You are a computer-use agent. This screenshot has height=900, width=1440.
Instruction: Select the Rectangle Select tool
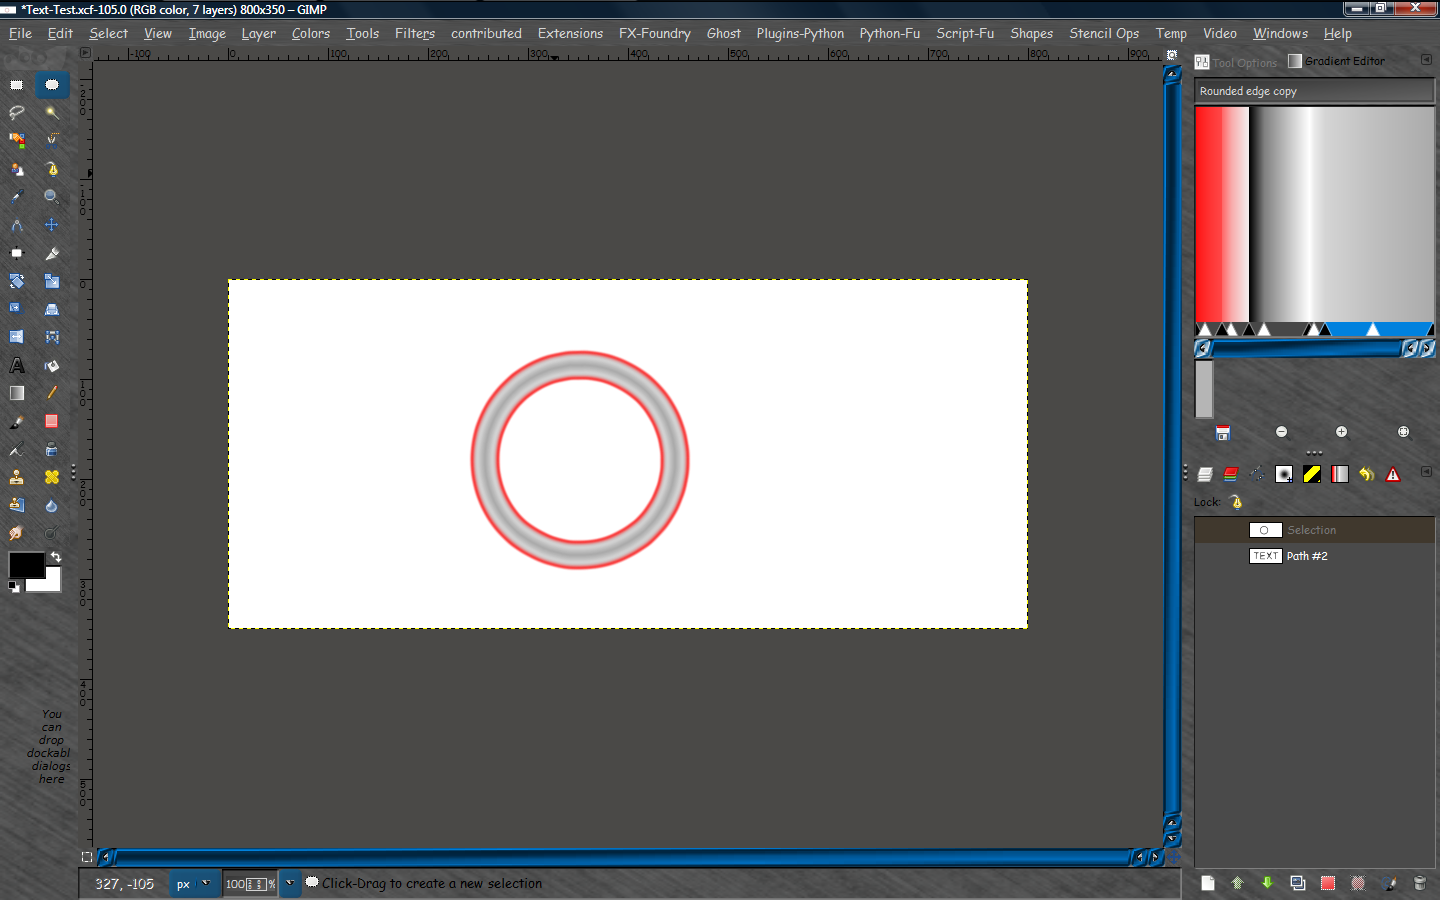[17, 85]
